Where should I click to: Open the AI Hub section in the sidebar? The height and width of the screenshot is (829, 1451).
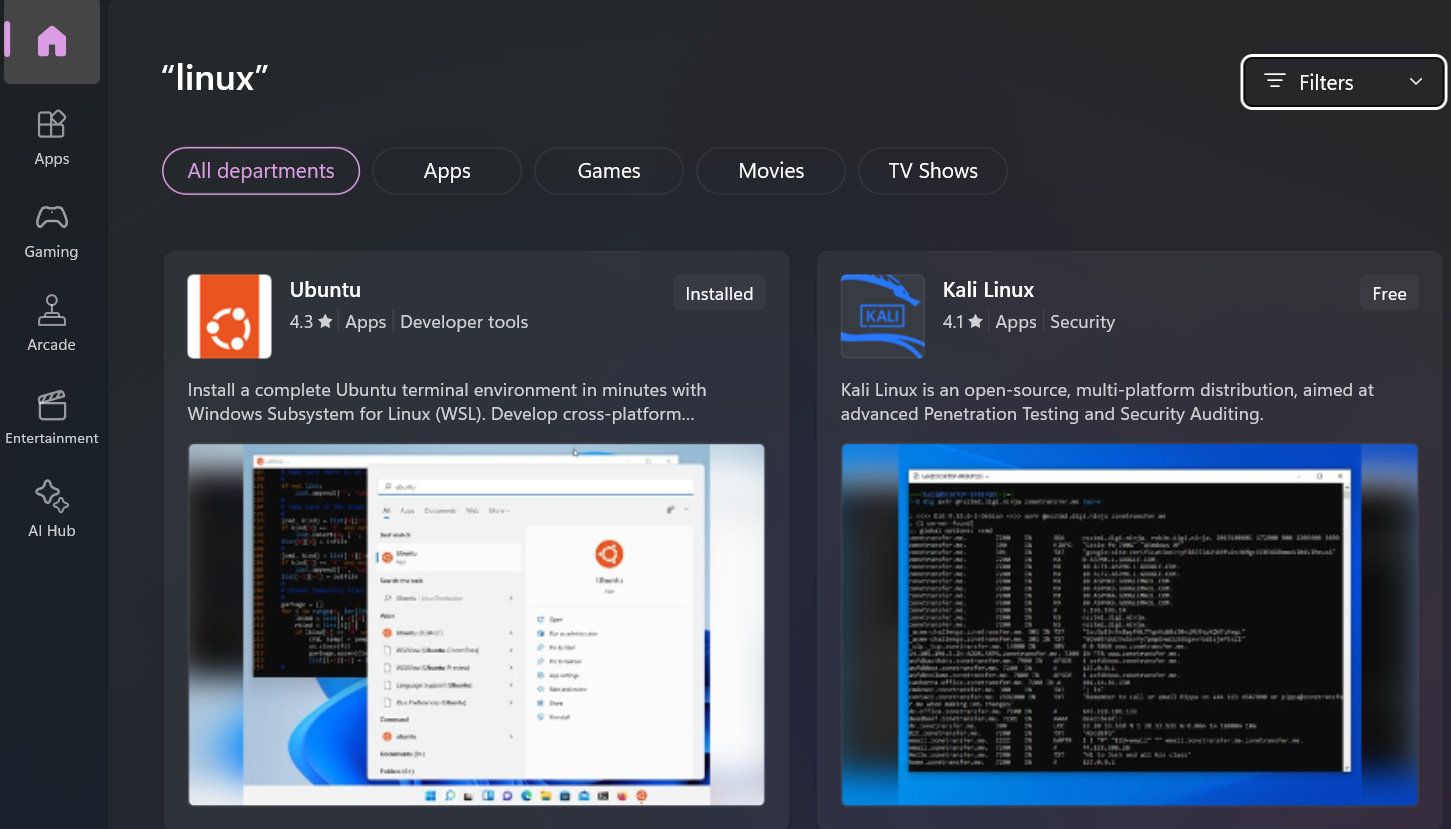click(x=52, y=509)
